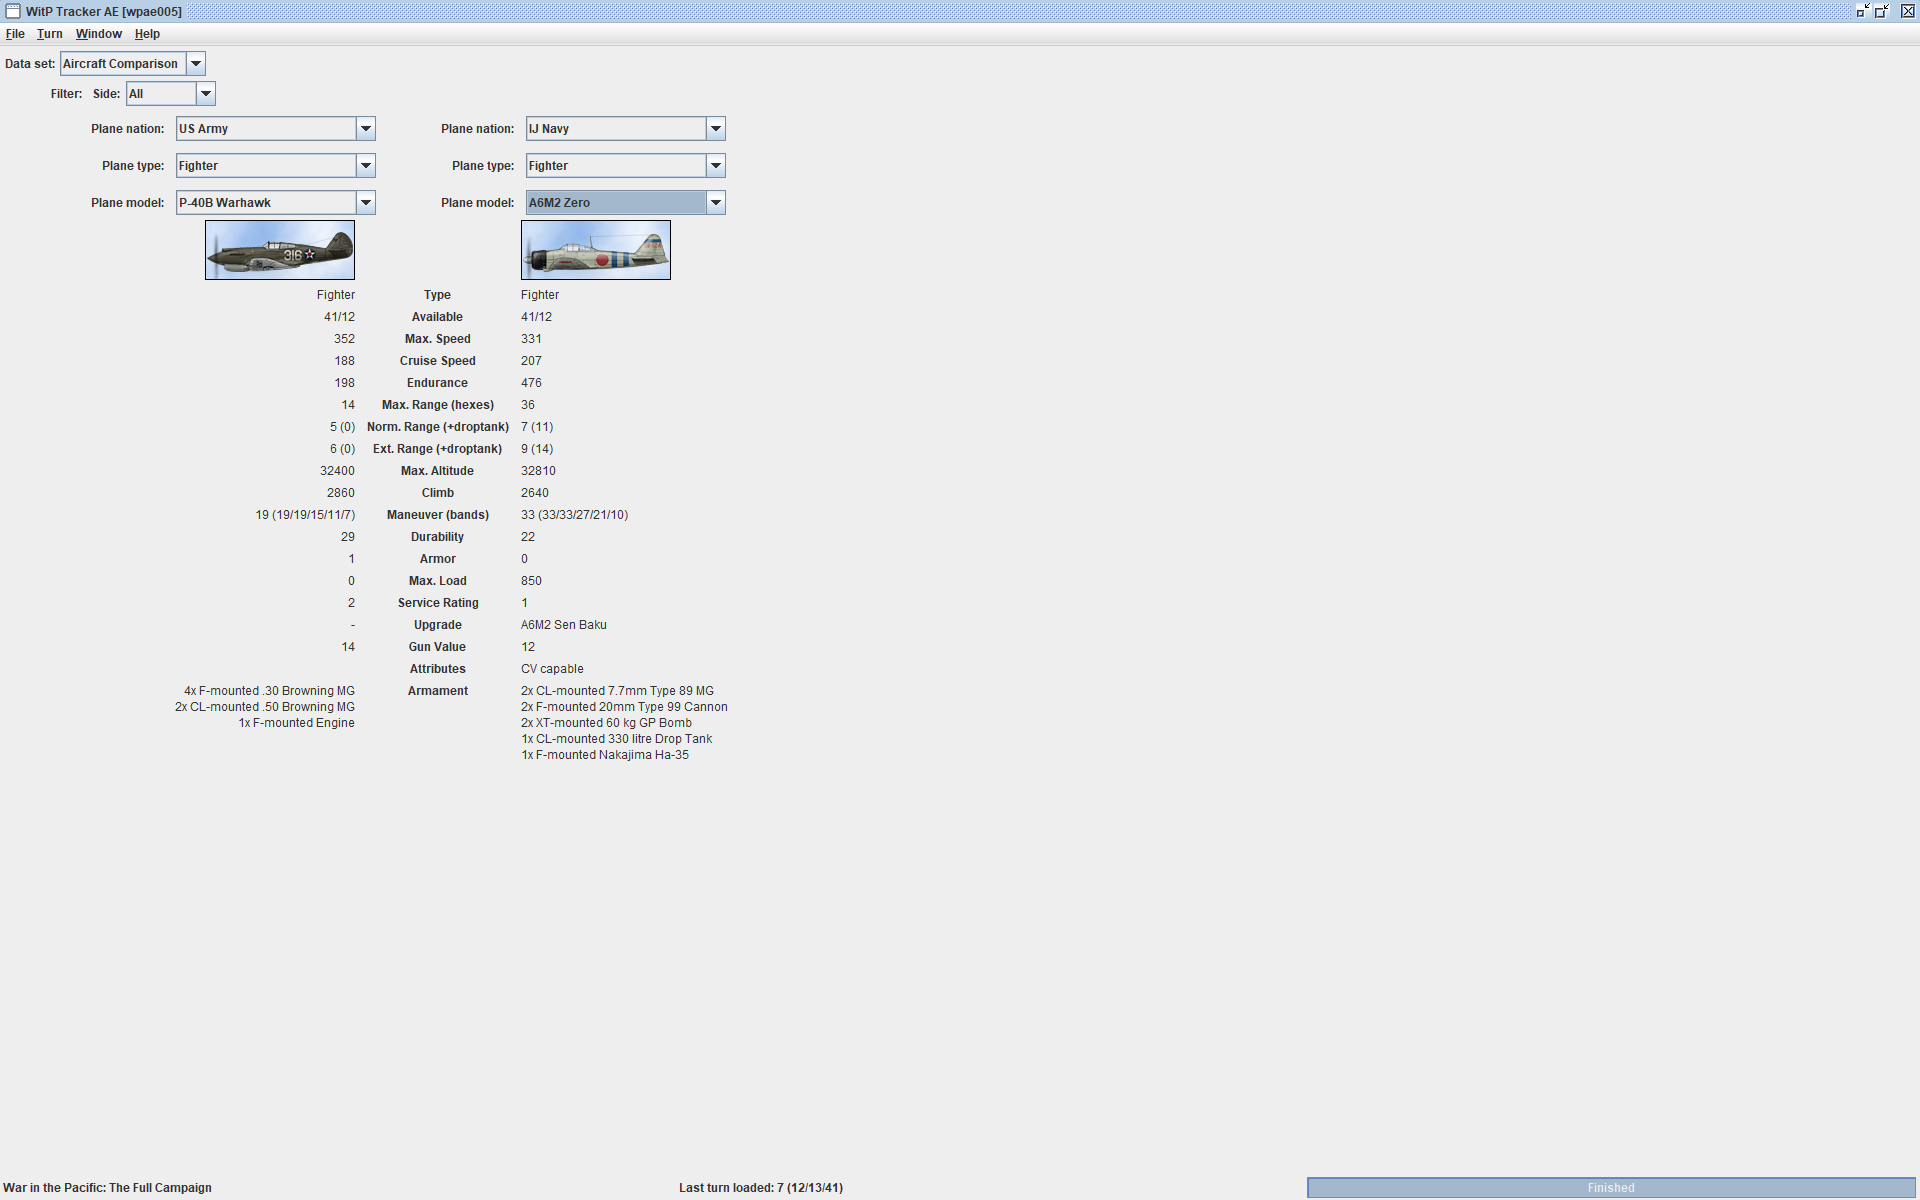Click the A6M2 Sen Baku upgrade text
Screen dimensions: 1920x1200
pyautogui.click(x=564, y=625)
